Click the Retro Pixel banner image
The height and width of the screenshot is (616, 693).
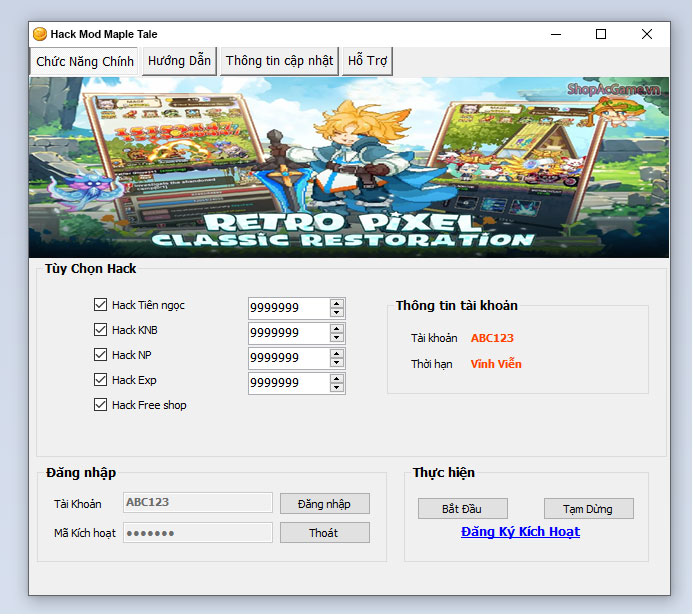coord(349,167)
